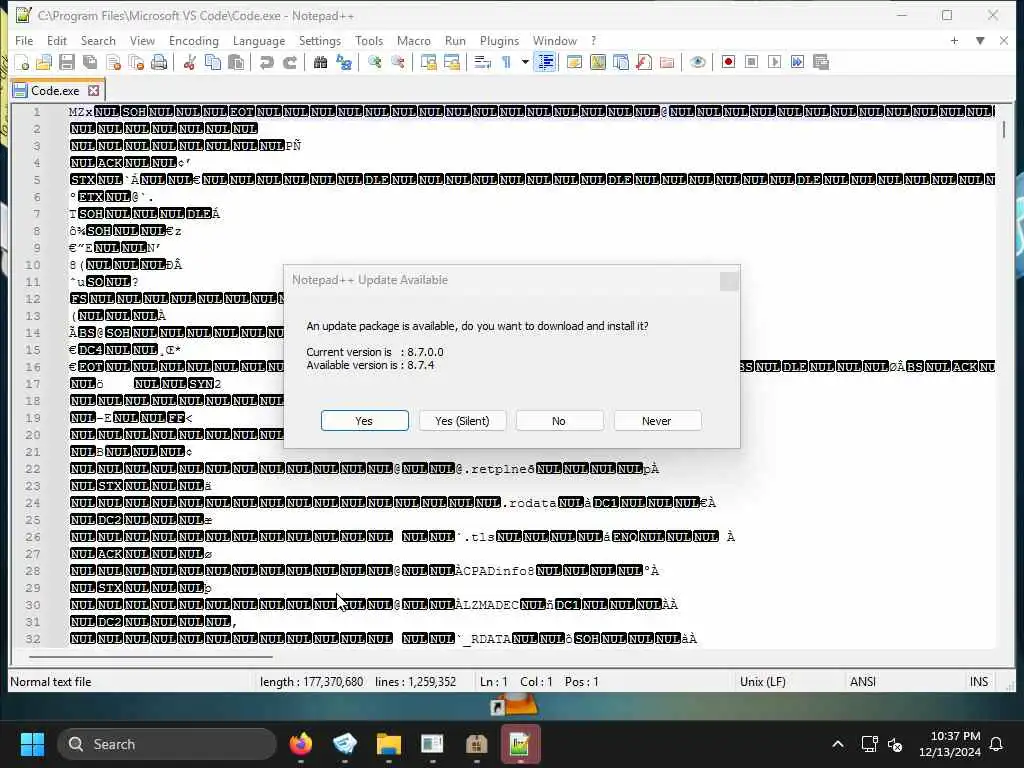
Task: Click the Synchronize horizontal scrolling icon
Action: point(451,63)
